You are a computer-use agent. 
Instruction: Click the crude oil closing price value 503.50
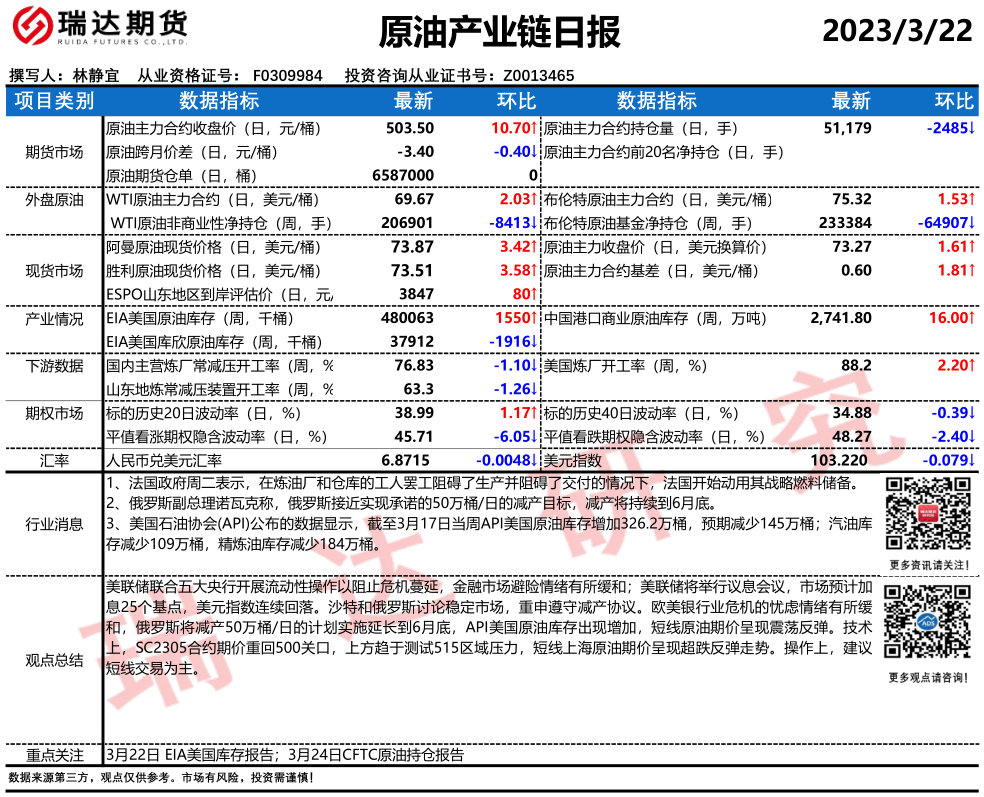point(410,128)
